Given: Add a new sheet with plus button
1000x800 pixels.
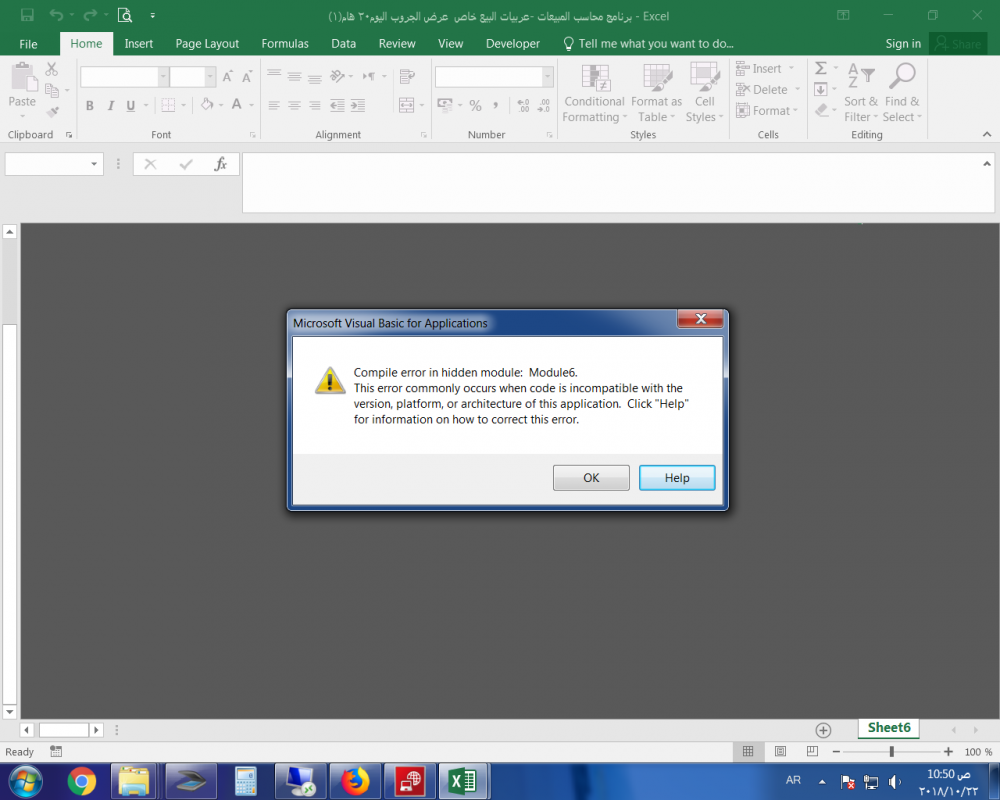Looking at the screenshot, I should point(823,730).
